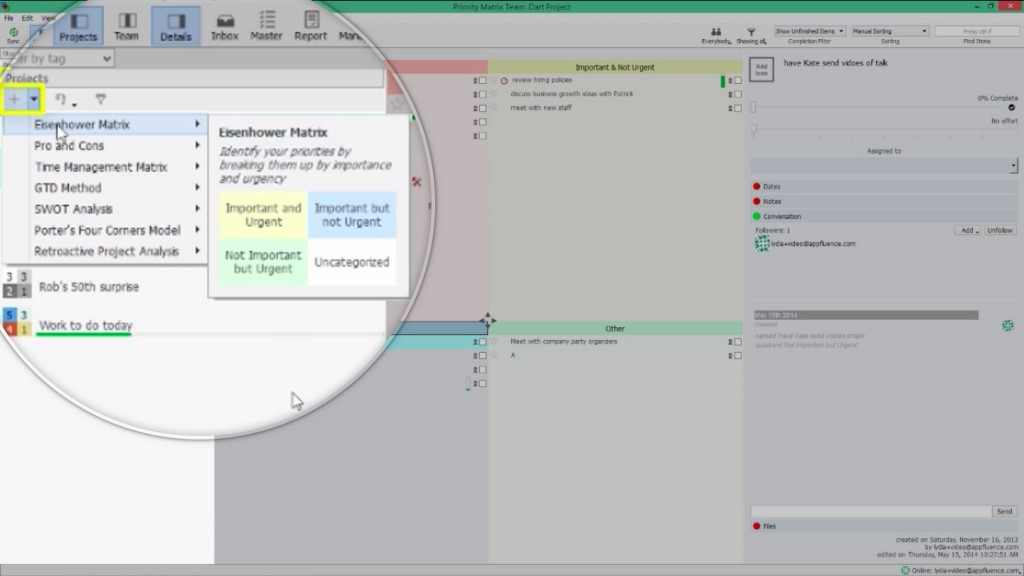Screen dimensions: 1024x576
Task: Check off meet with new staff item
Action: (x=738, y=108)
